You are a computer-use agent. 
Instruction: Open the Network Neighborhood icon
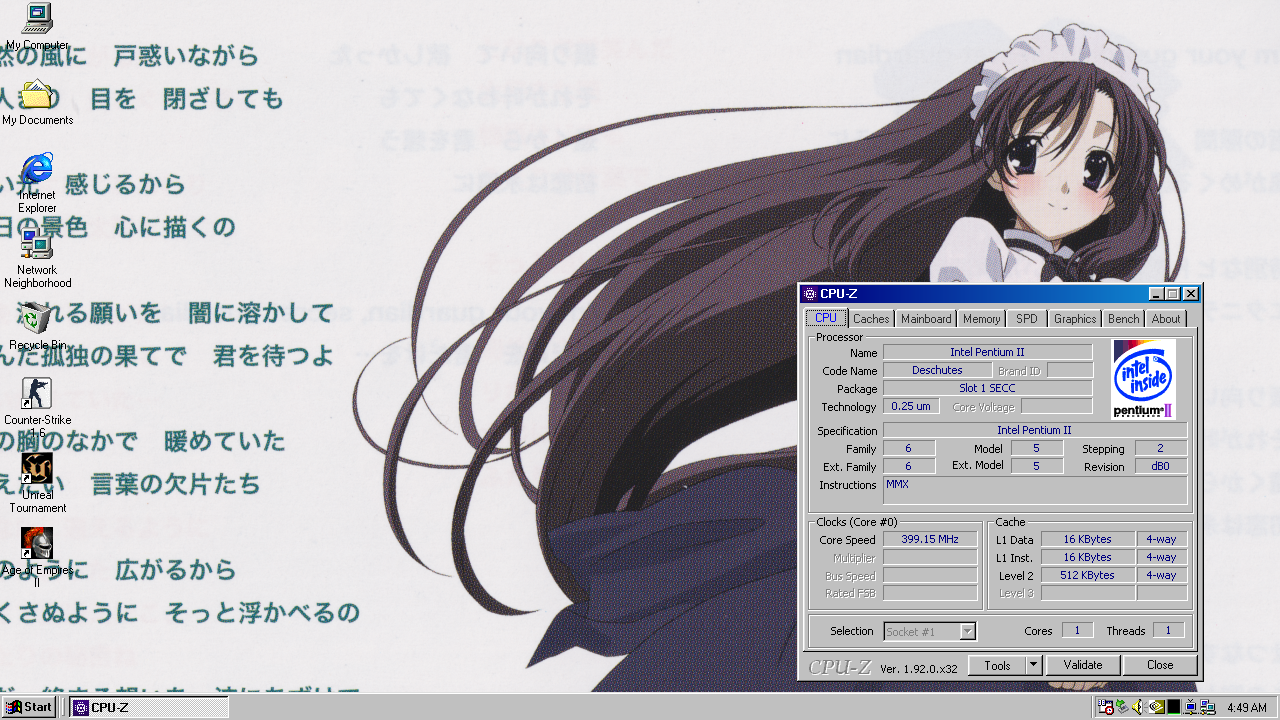coord(37,244)
